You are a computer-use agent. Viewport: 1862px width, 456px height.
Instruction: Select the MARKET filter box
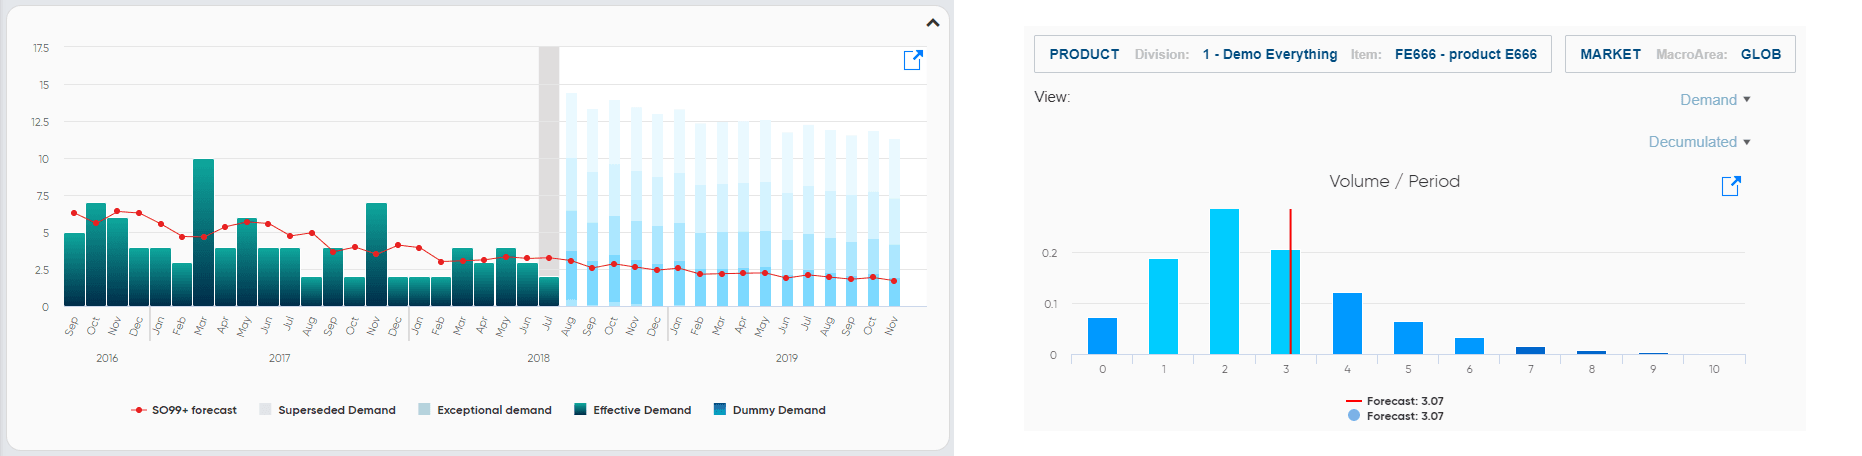click(1680, 54)
